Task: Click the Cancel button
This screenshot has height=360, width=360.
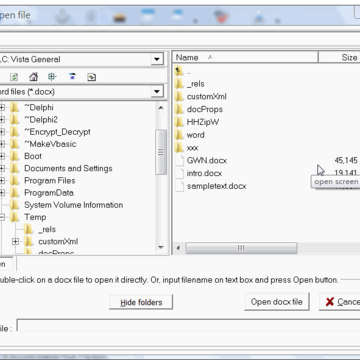Action: point(339,302)
